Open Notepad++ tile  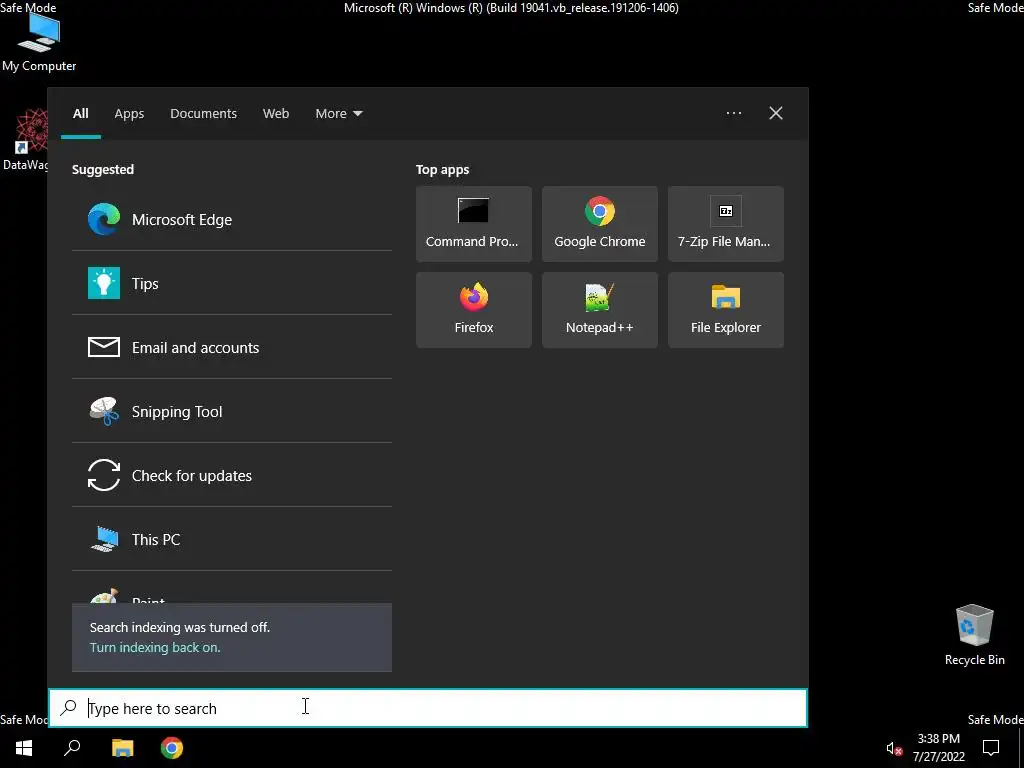point(600,310)
